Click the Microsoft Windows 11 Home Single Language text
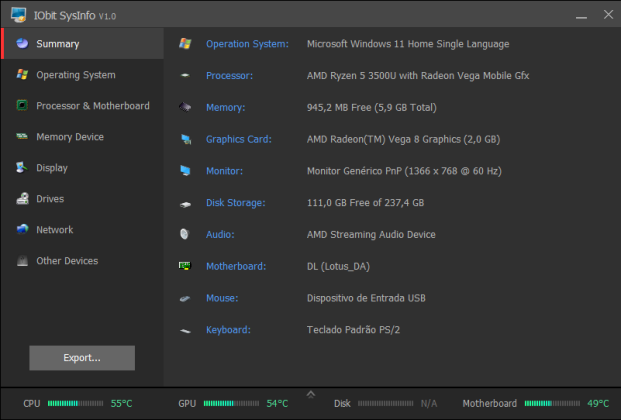621x420 pixels. coord(408,44)
